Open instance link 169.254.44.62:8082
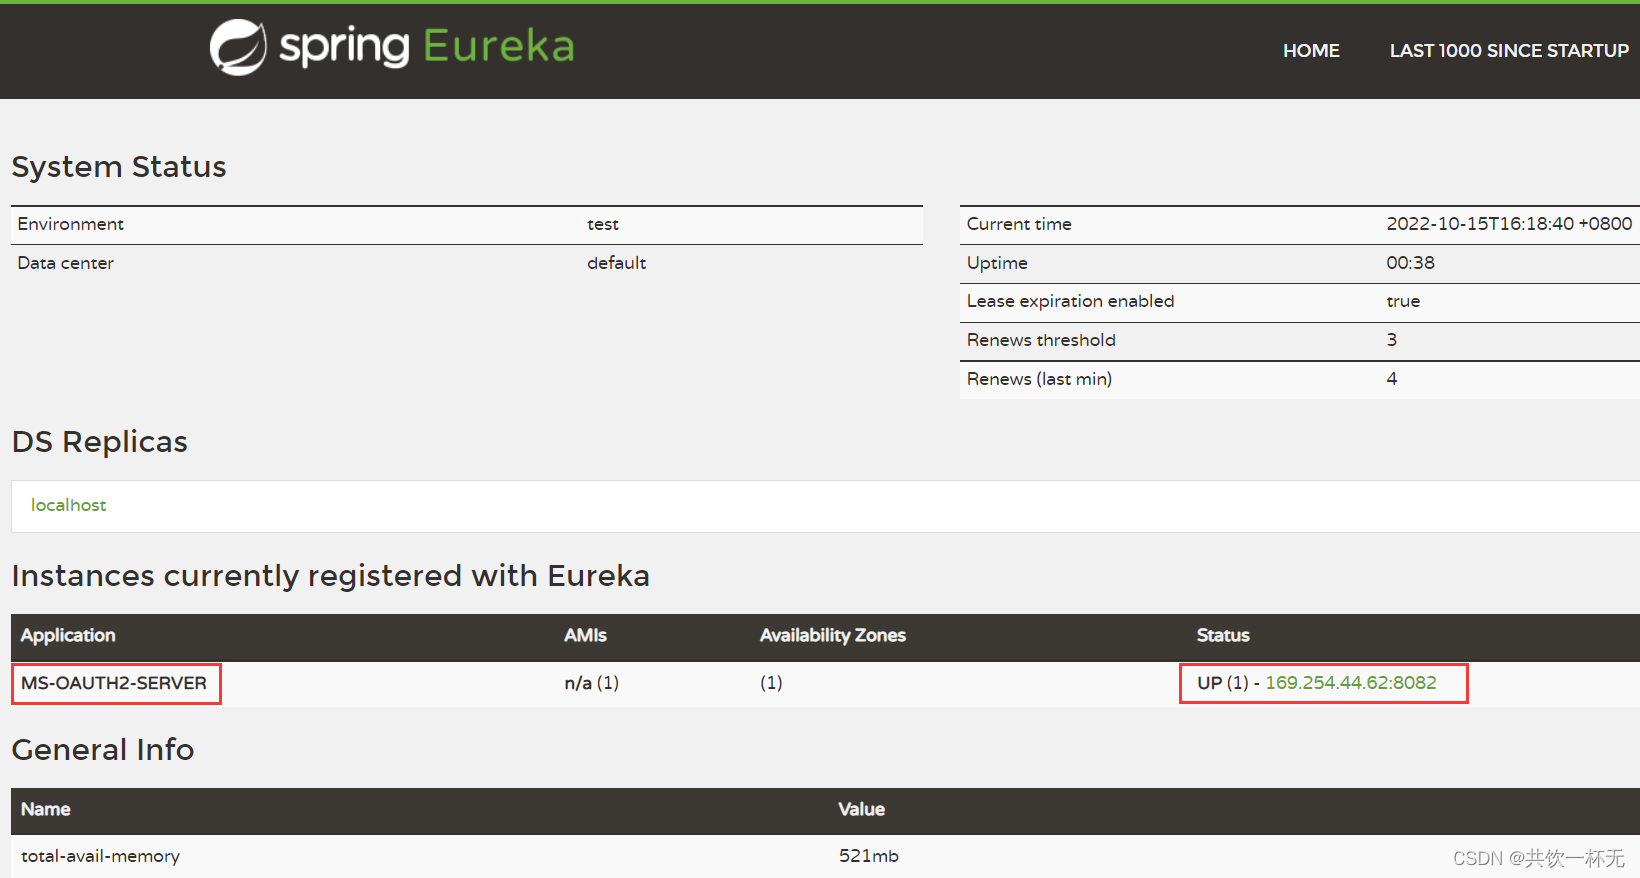Screen dimensions: 1640x878 tap(1351, 683)
